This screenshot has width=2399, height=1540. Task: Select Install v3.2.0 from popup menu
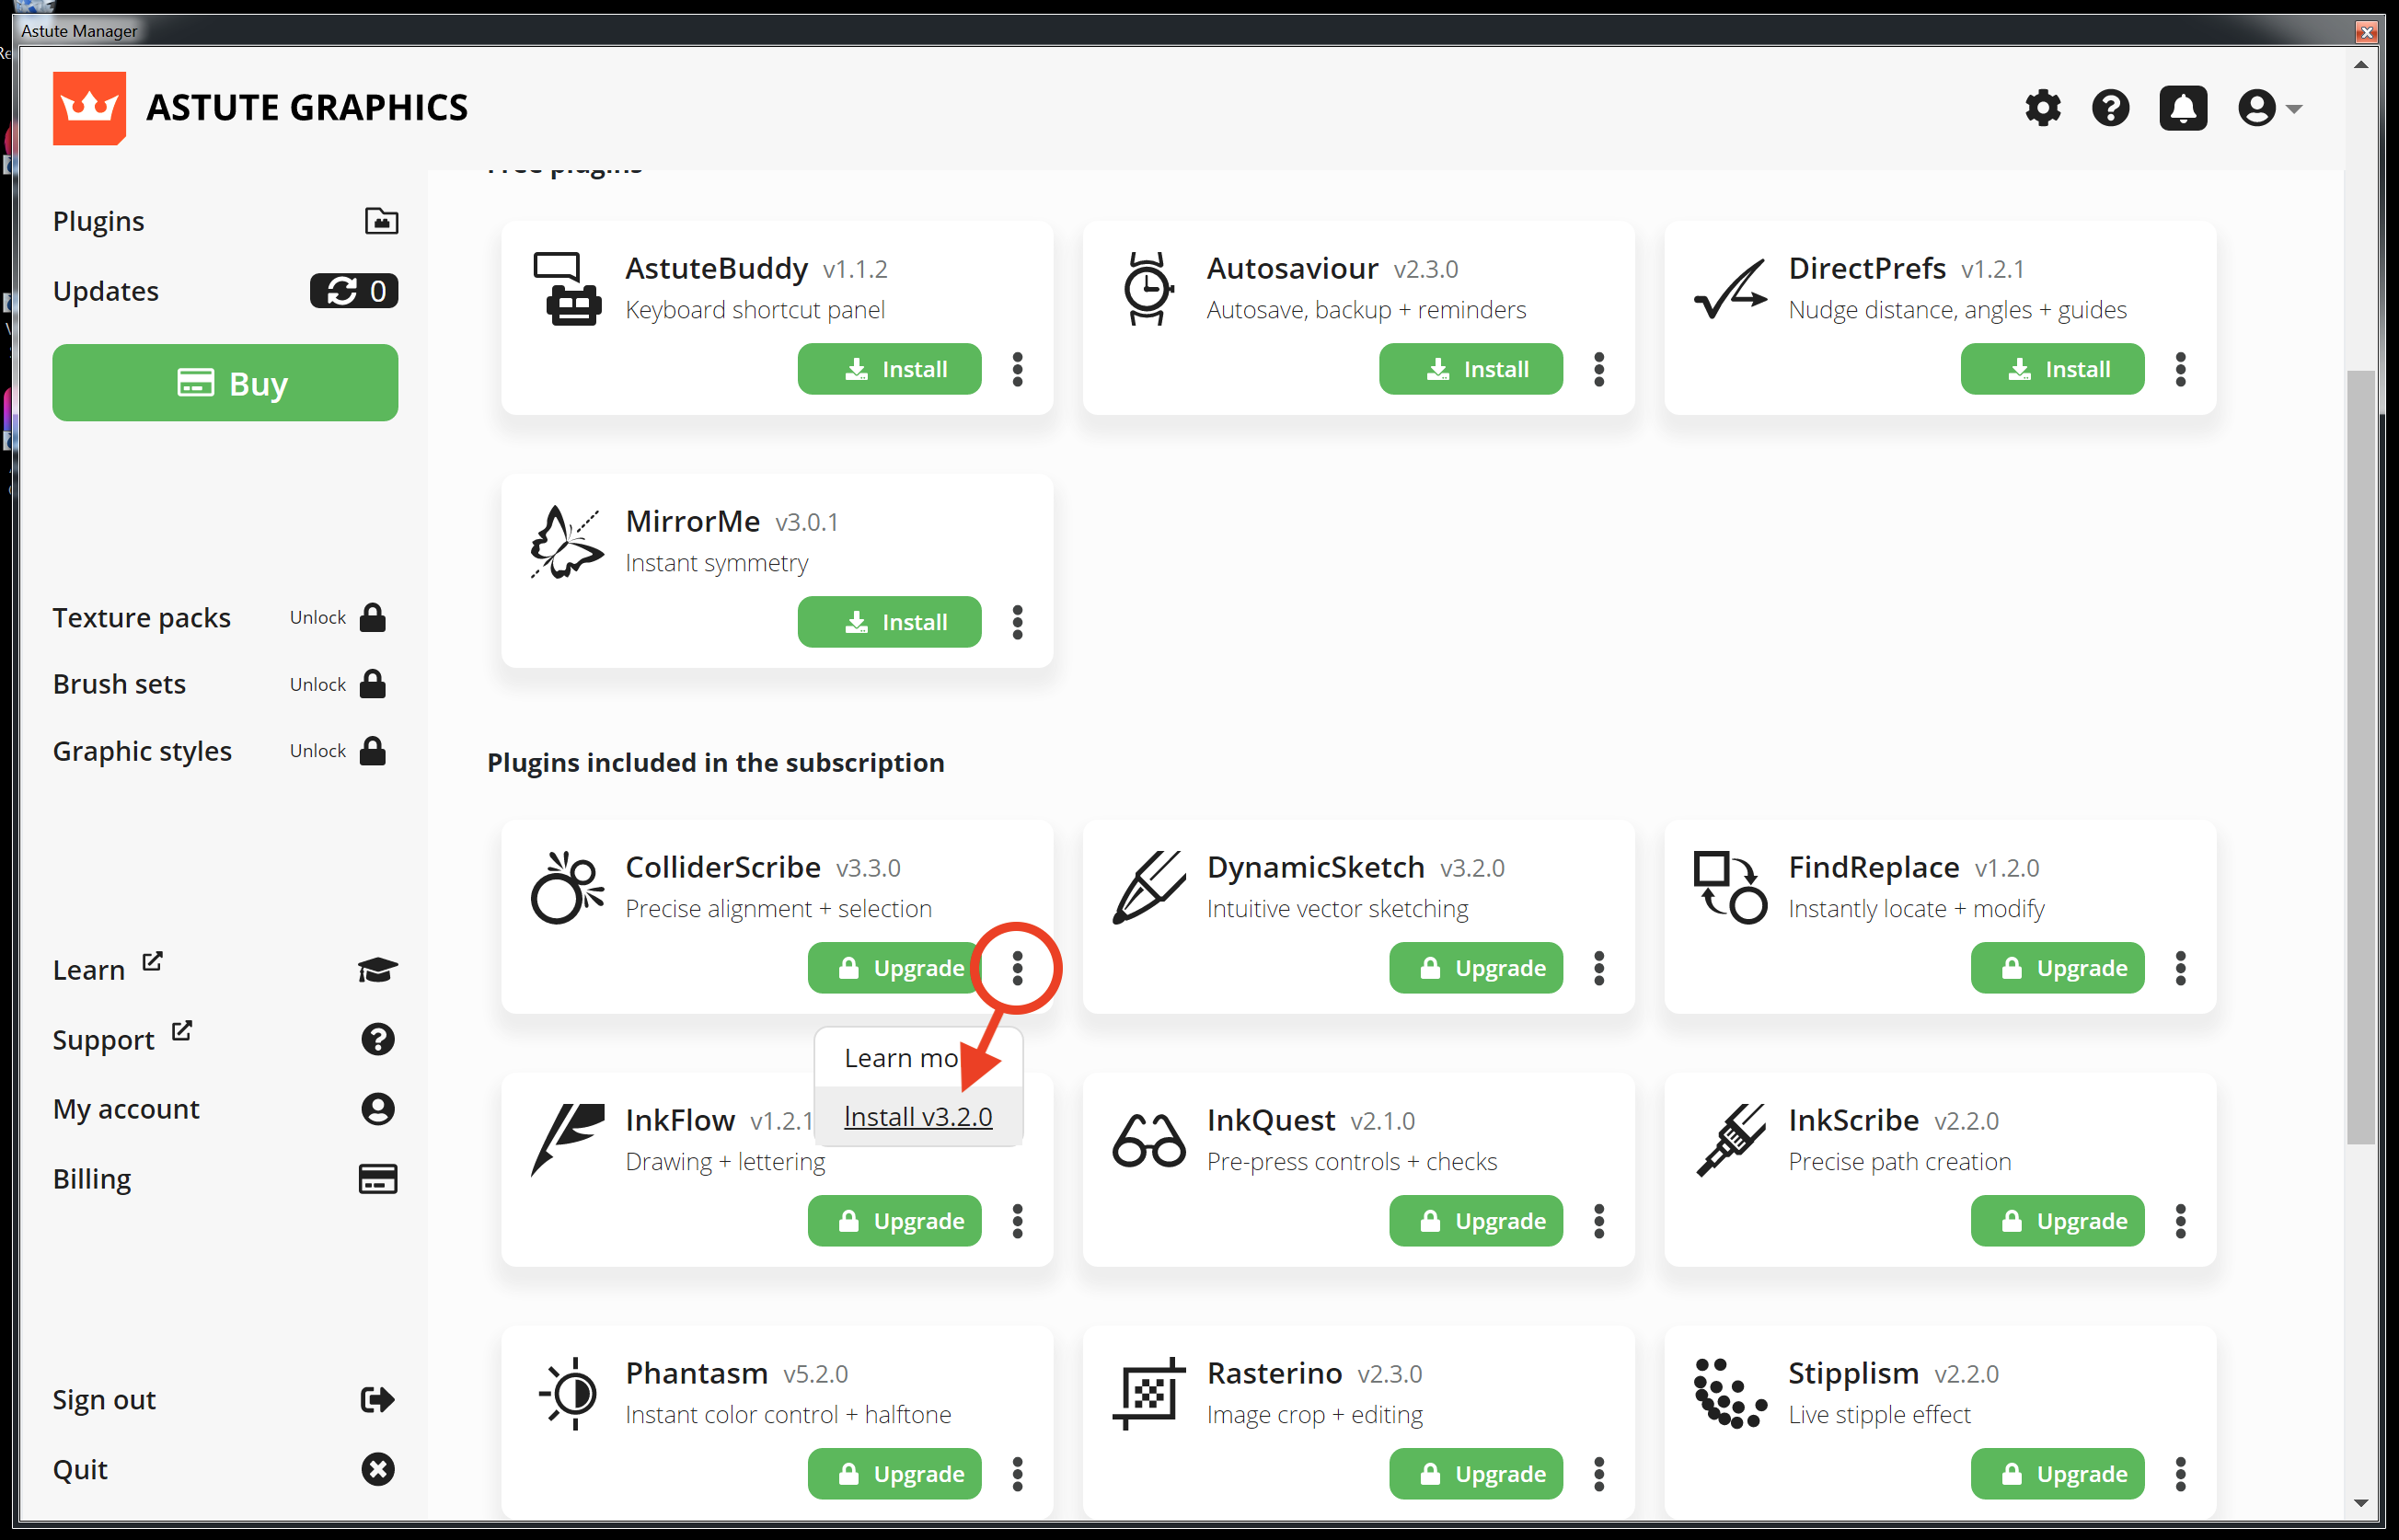[x=918, y=1116]
